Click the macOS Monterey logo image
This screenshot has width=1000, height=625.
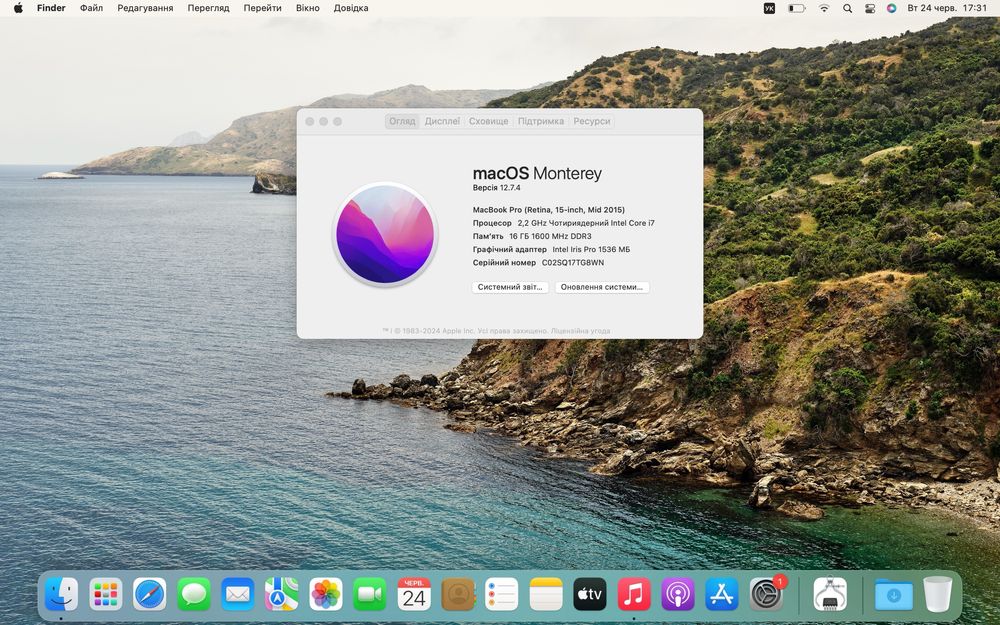pyautogui.click(x=385, y=234)
